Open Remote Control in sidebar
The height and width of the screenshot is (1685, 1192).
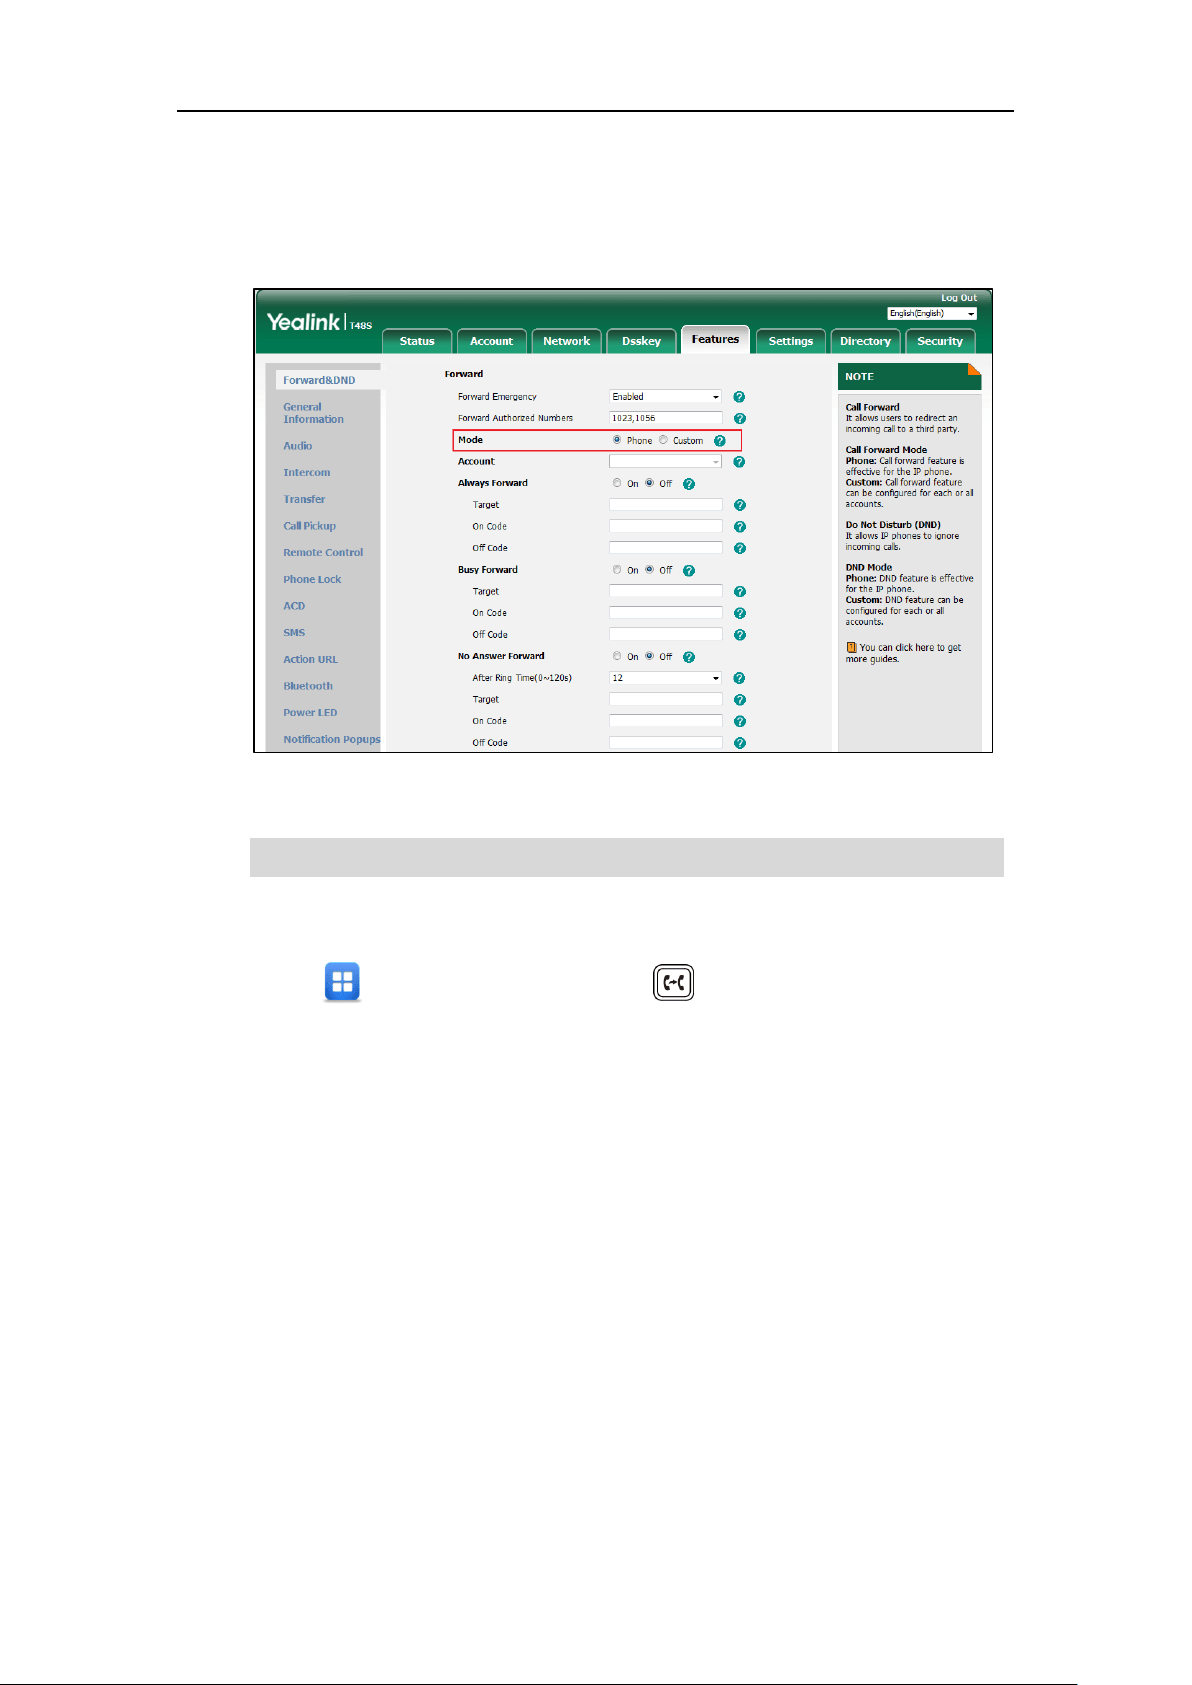(323, 553)
